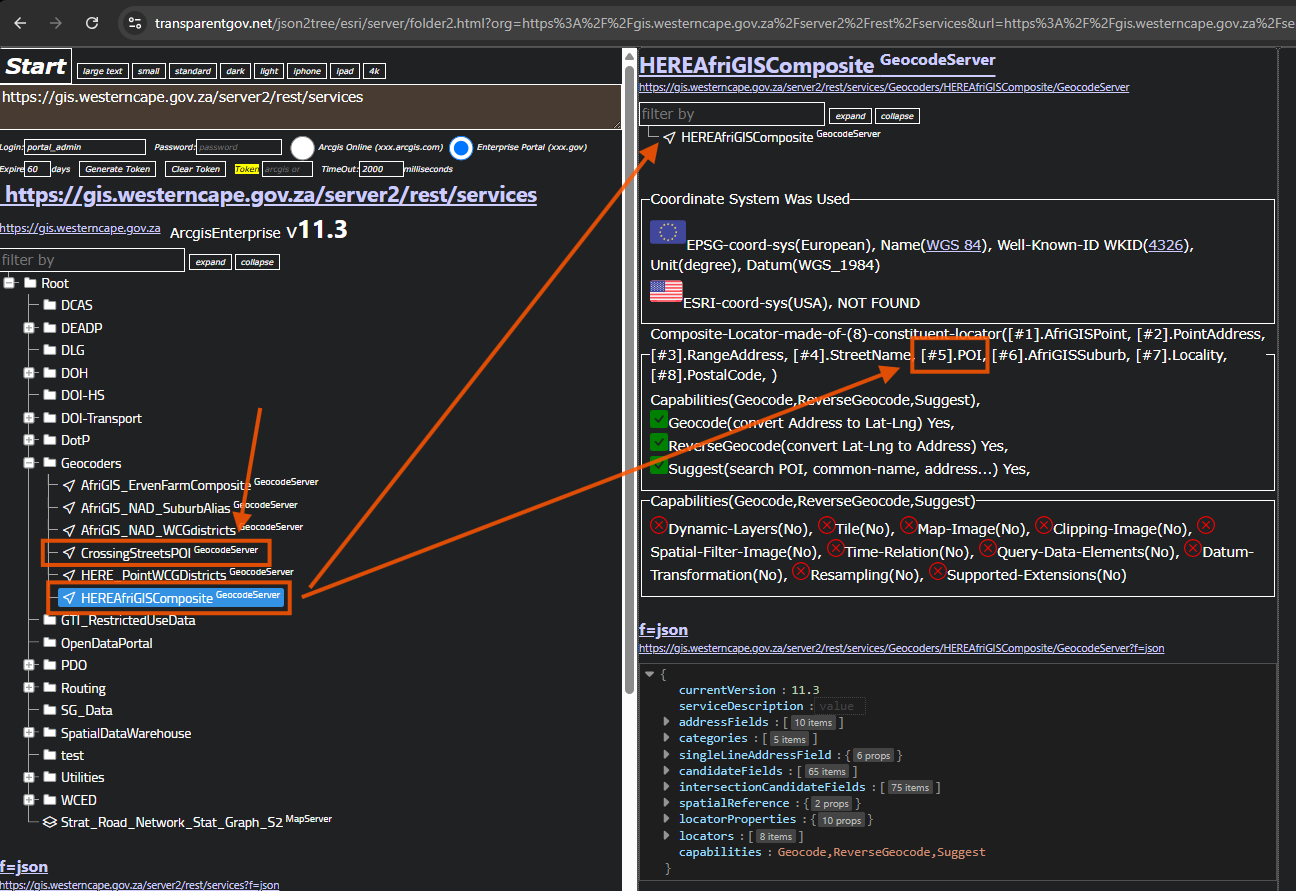Expand the DEADP folder node
Image resolution: width=1296 pixels, height=891 pixels.
(29, 328)
